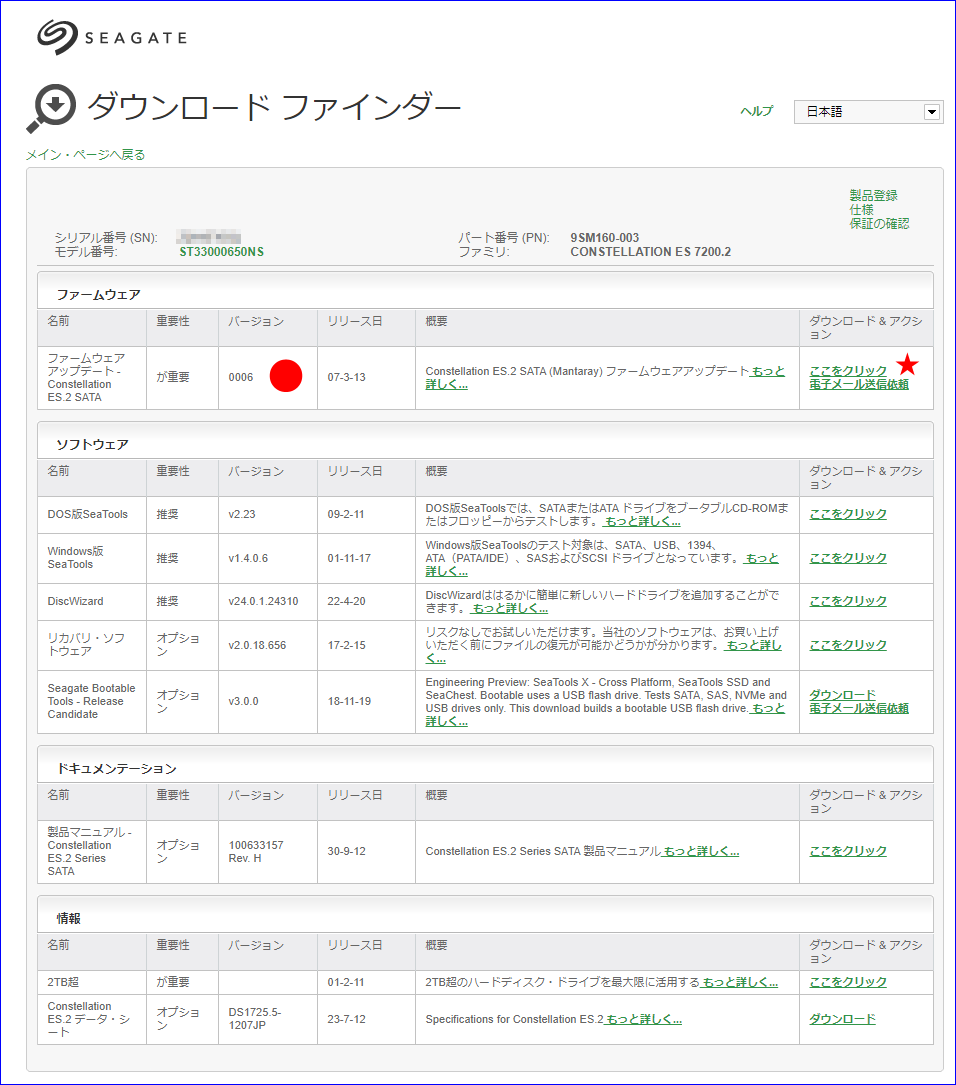Open もっと詳しく for the 2TB超 description

pyautogui.click(x=739, y=982)
